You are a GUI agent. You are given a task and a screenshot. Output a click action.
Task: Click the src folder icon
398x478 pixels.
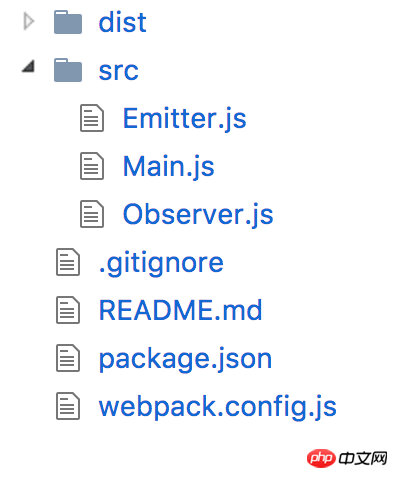[68, 70]
